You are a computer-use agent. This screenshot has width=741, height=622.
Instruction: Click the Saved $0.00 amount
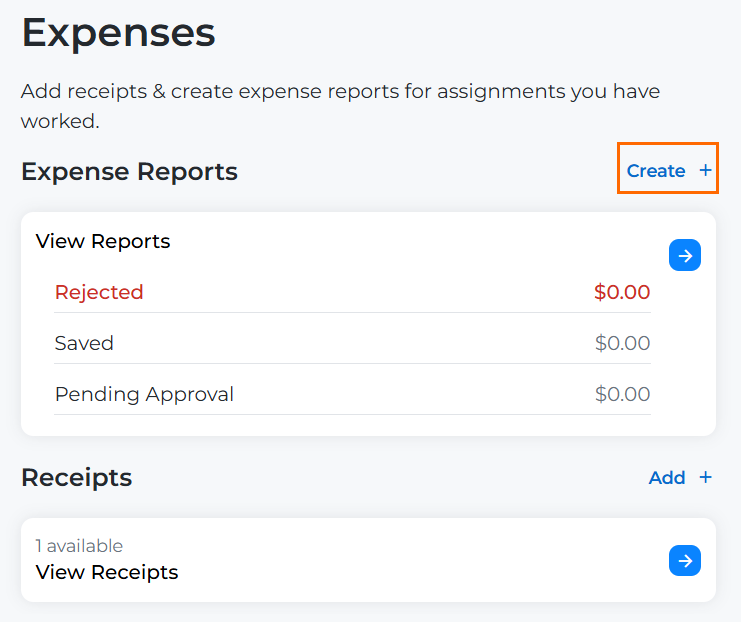click(x=622, y=343)
